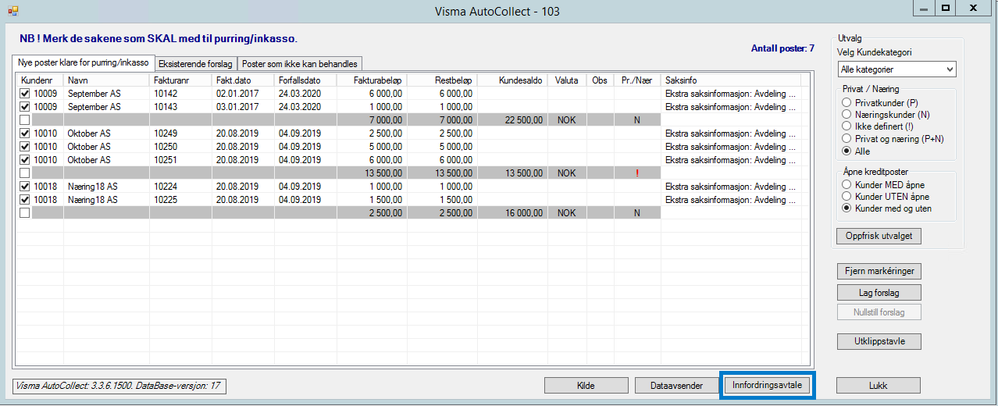The height and width of the screenshot is (406, 998).
Task: Click the 03.01.2017 invoice date cell
Action: tap(236, 107)
